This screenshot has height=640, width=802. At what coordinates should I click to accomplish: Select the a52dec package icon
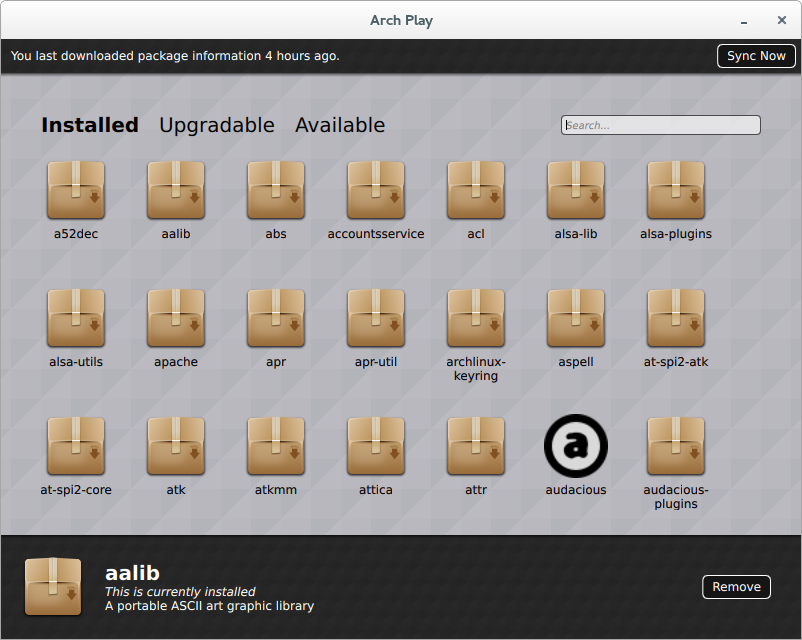pos(76,190)
